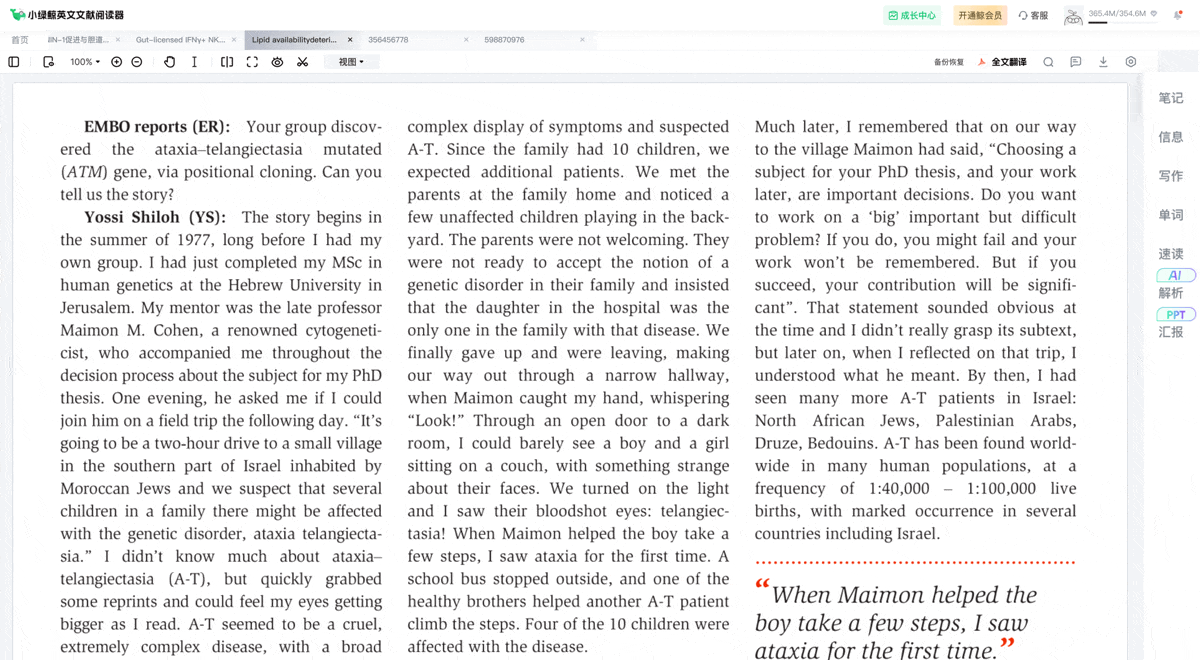This screenshot has height=660, width=1200.
Task: Toggle the eye protection mode icon
Action: click(x=277, y=62)
